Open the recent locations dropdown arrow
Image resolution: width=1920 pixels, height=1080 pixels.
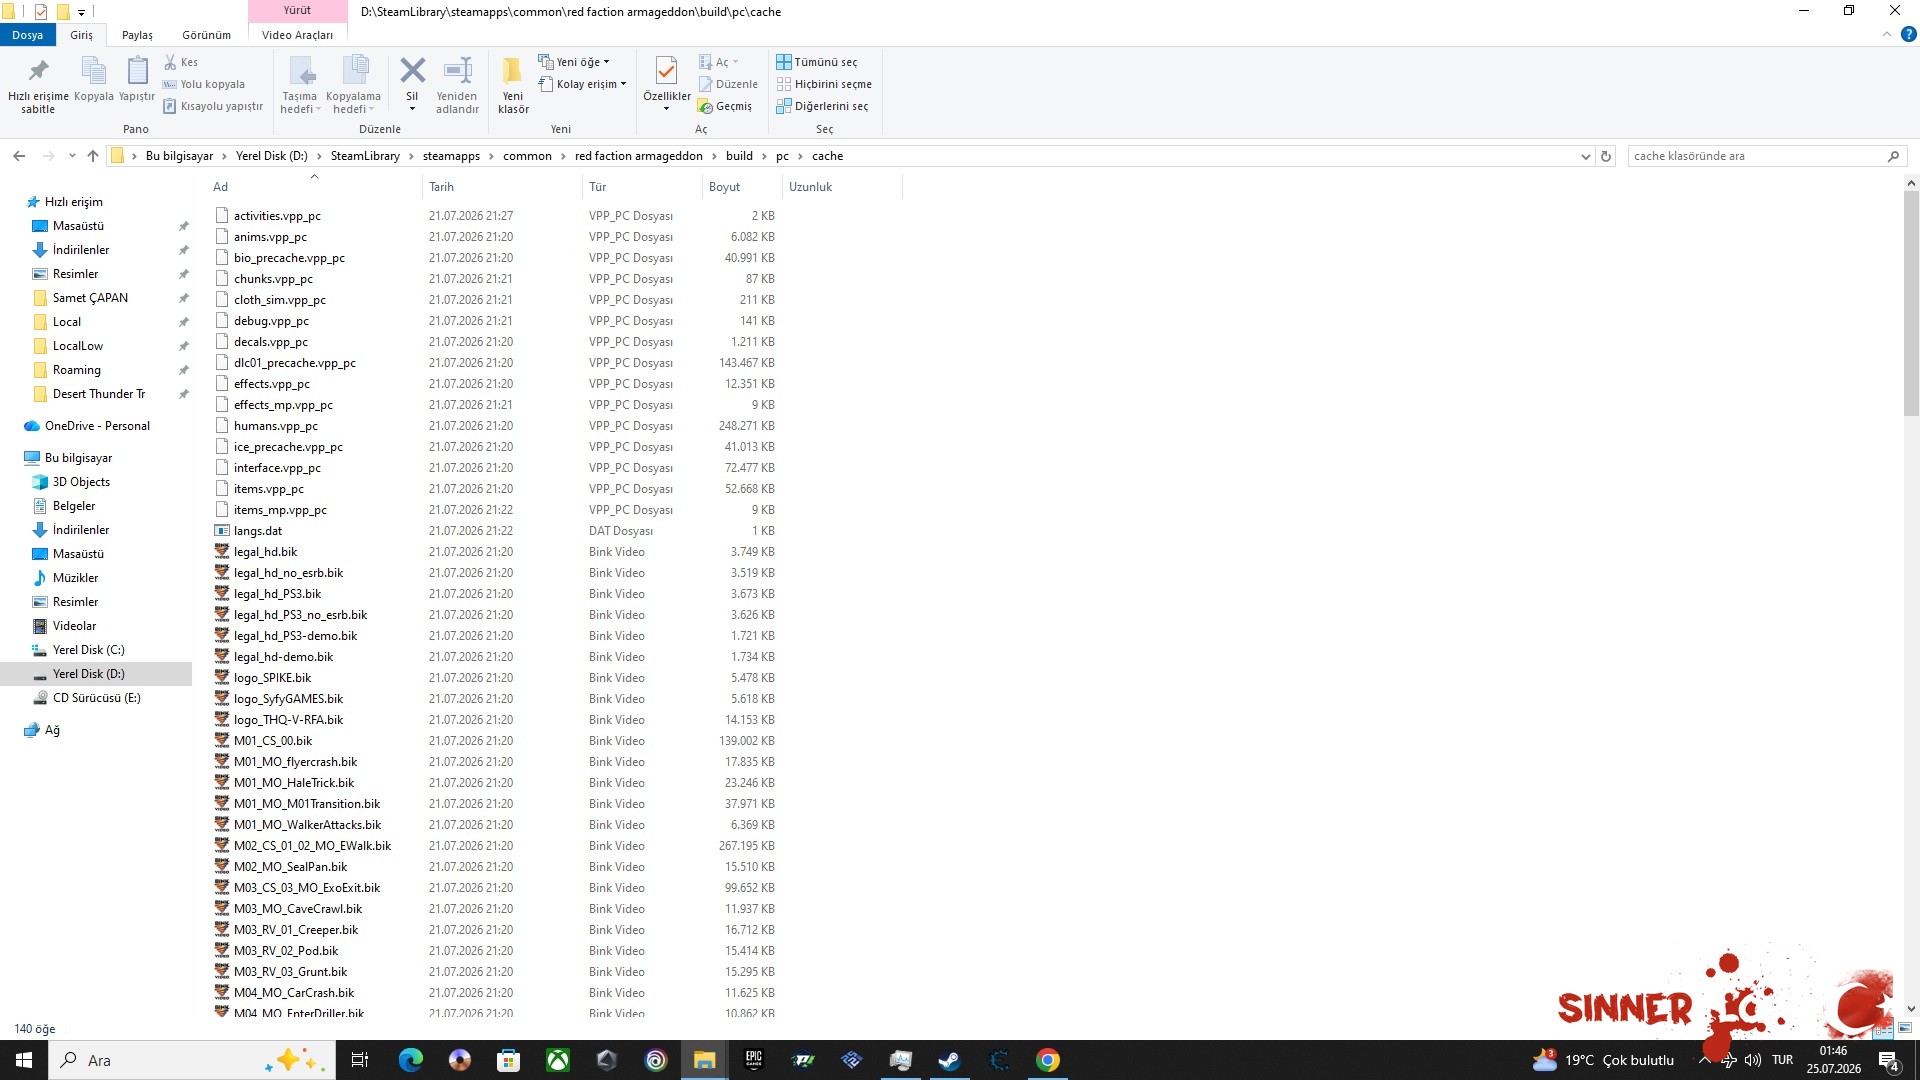pyautogui.click(x=72, y=156)
